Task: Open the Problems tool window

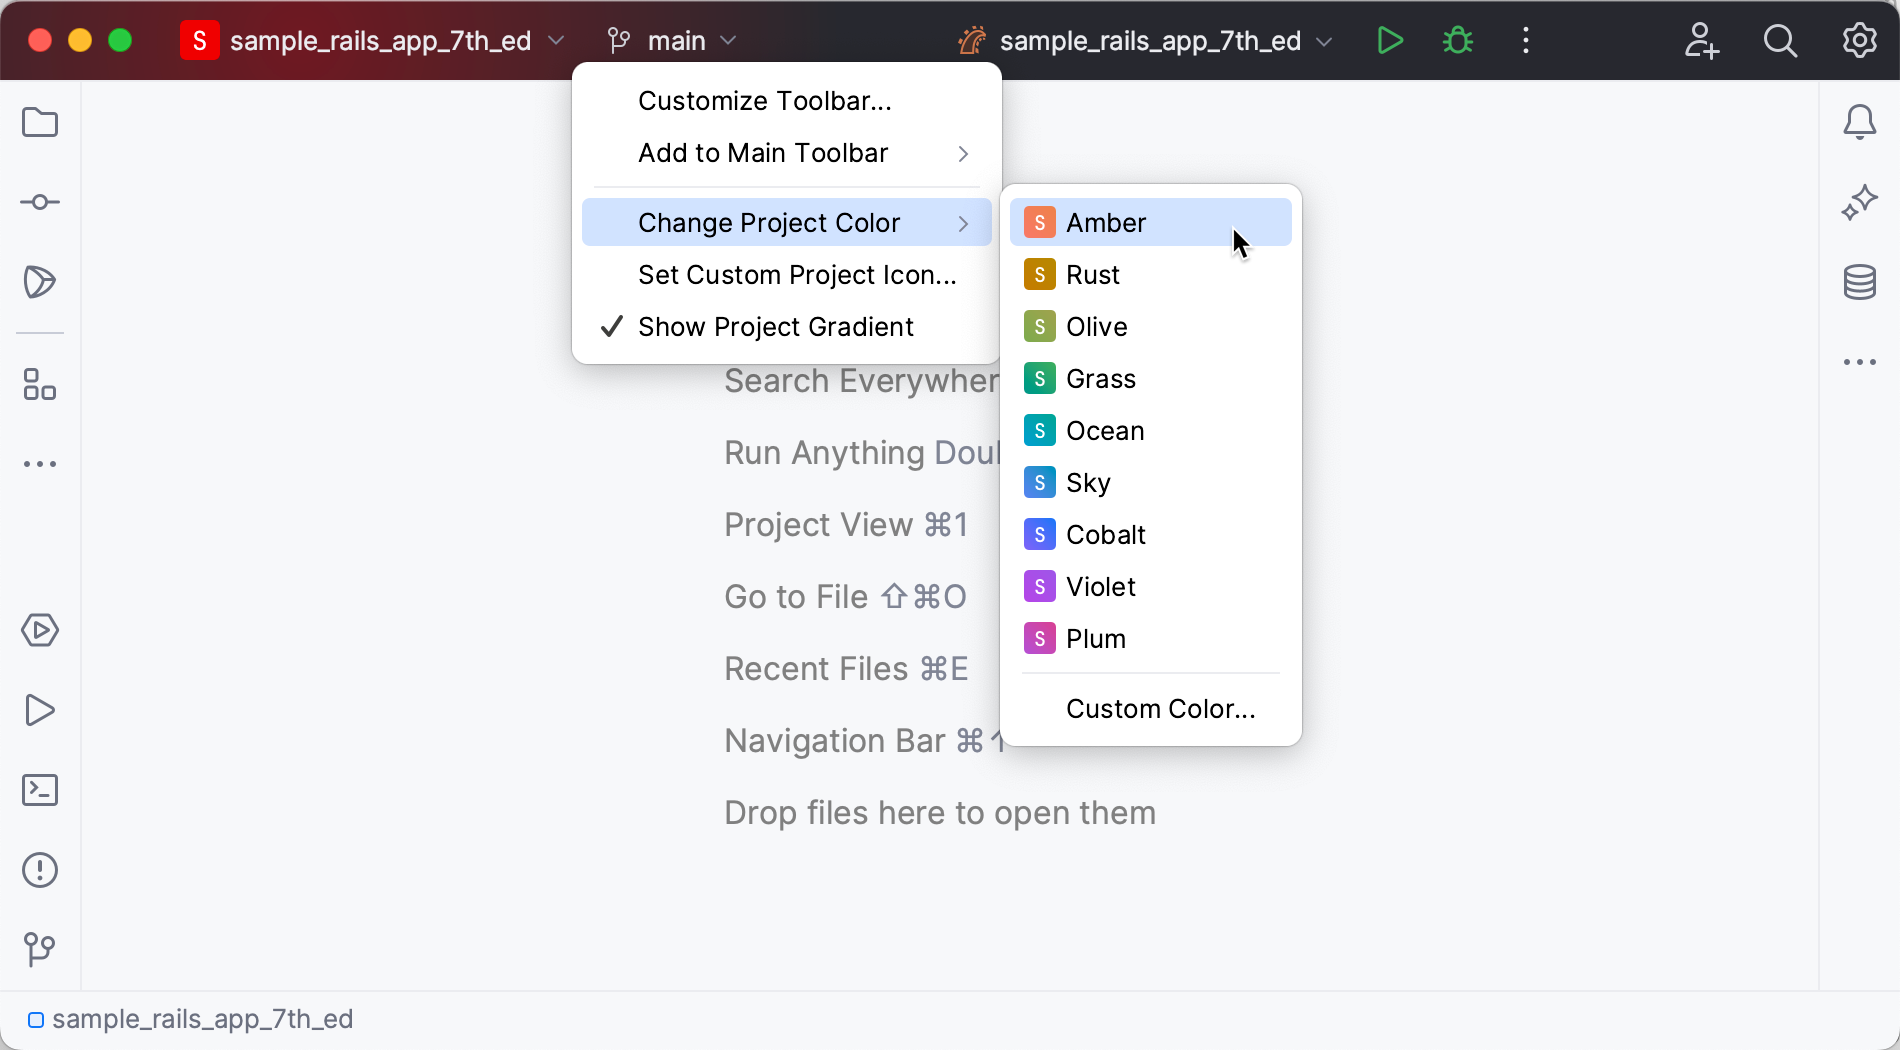Action: (x=39, y=870)
